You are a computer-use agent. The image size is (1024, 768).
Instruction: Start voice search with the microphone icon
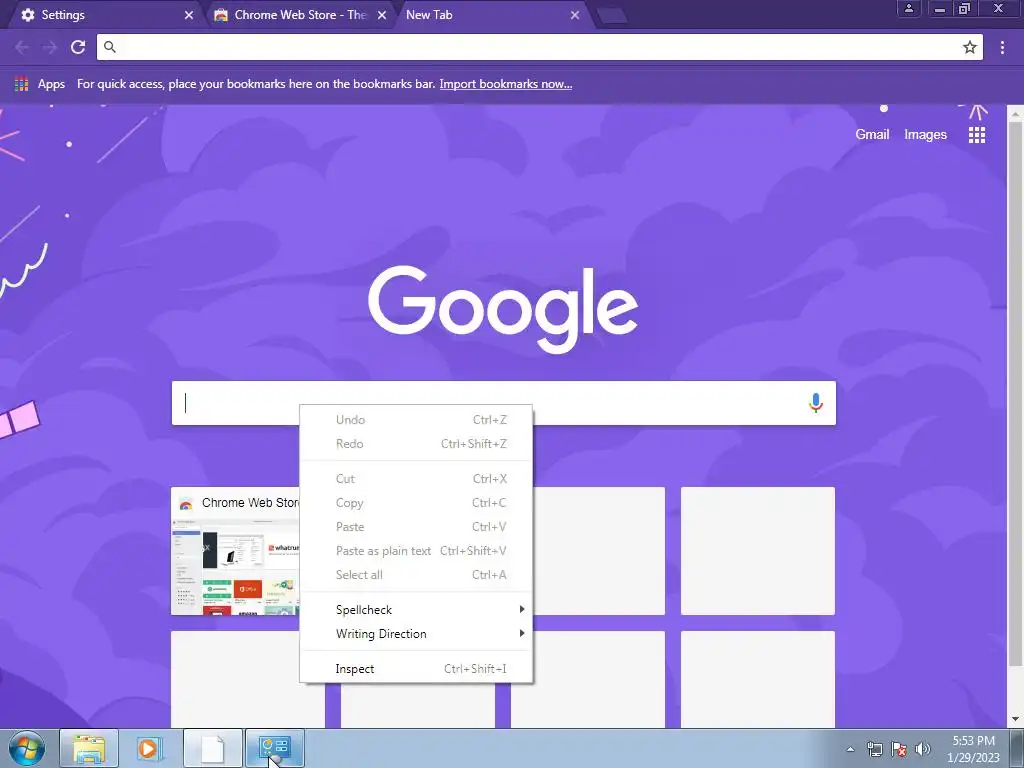[816, 403]
